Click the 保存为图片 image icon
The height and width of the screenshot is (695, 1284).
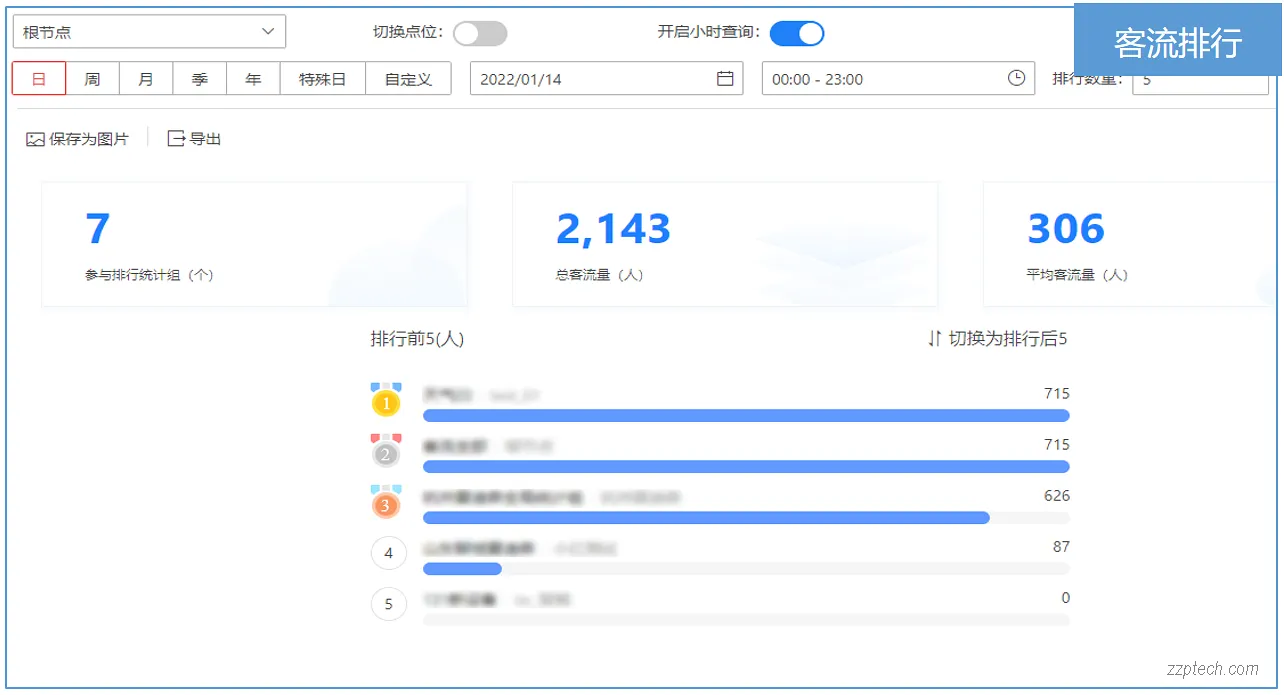34,139
